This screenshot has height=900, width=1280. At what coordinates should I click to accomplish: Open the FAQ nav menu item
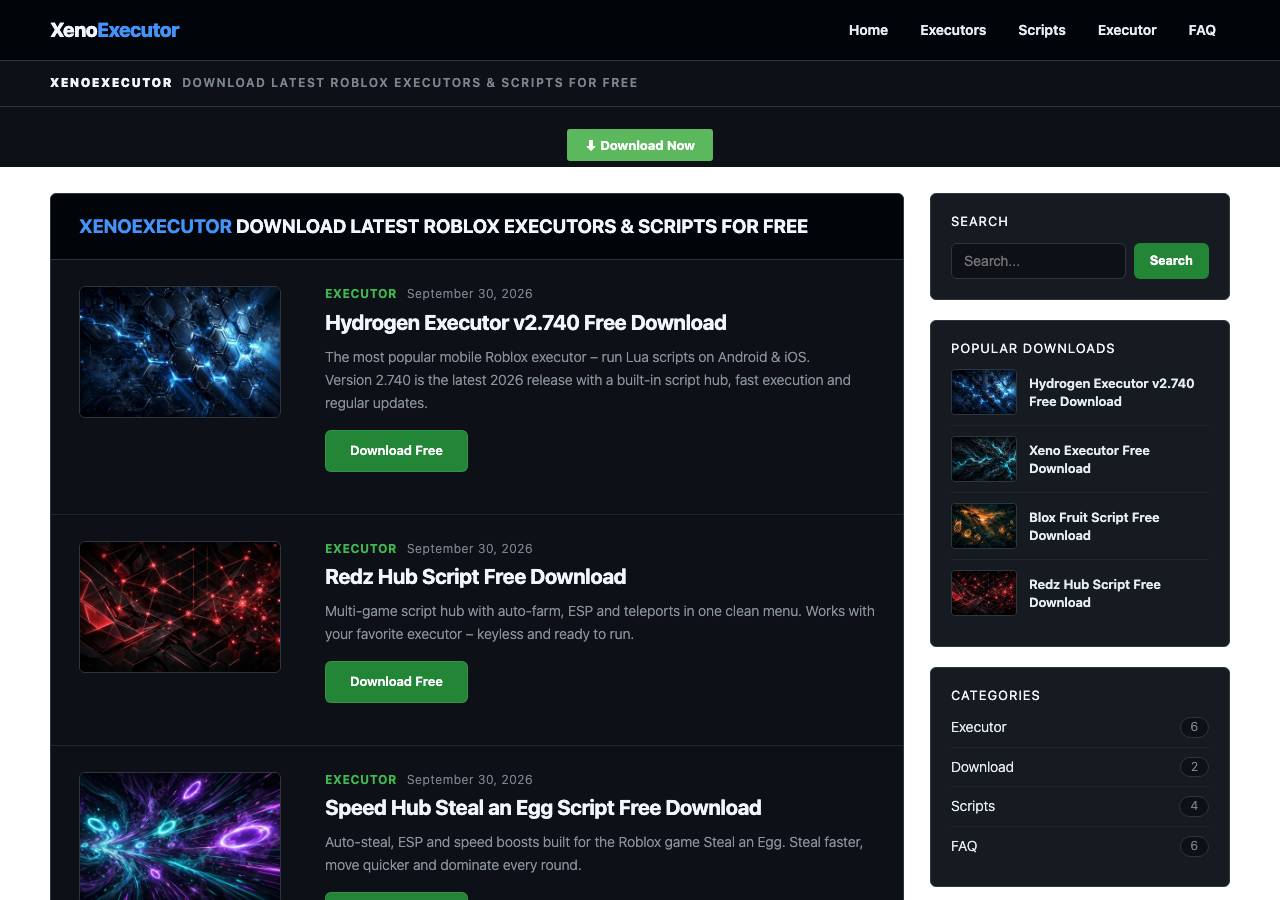pos(1202,30)
